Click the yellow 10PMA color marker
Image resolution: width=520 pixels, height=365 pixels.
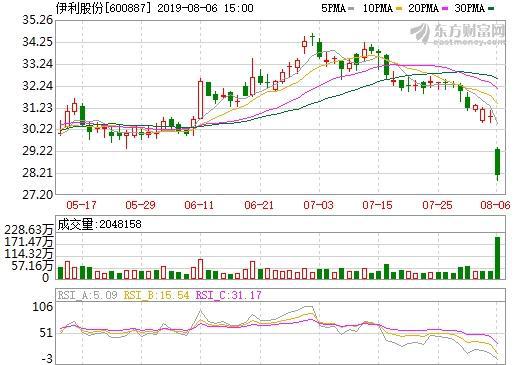(399, 9)
